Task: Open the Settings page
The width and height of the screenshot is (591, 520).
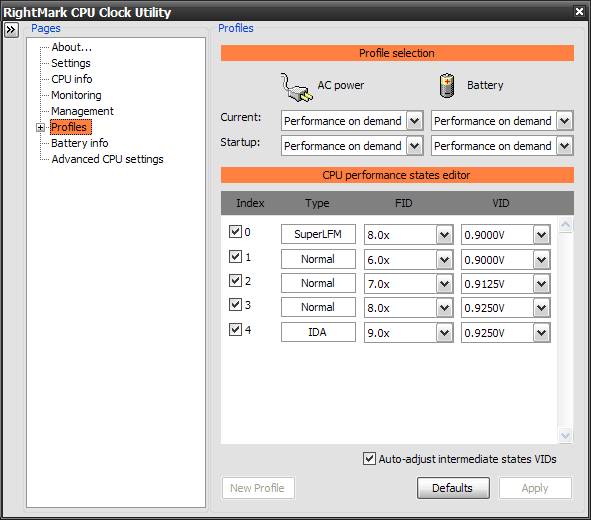Action: click(x=71, y=63)
